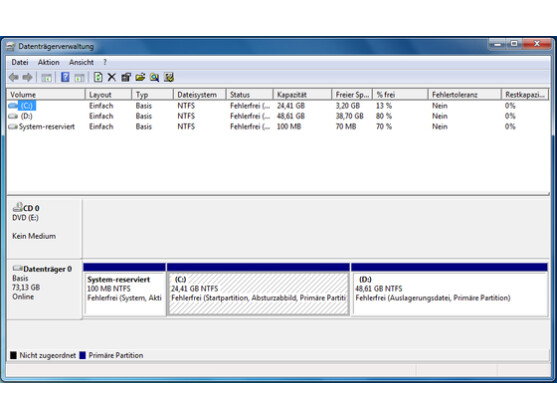Image resolution: width=557 pixels, height=418 pixels.
Task: Select the (C:) volume name in the list
Action: click(x=27, y=106)
